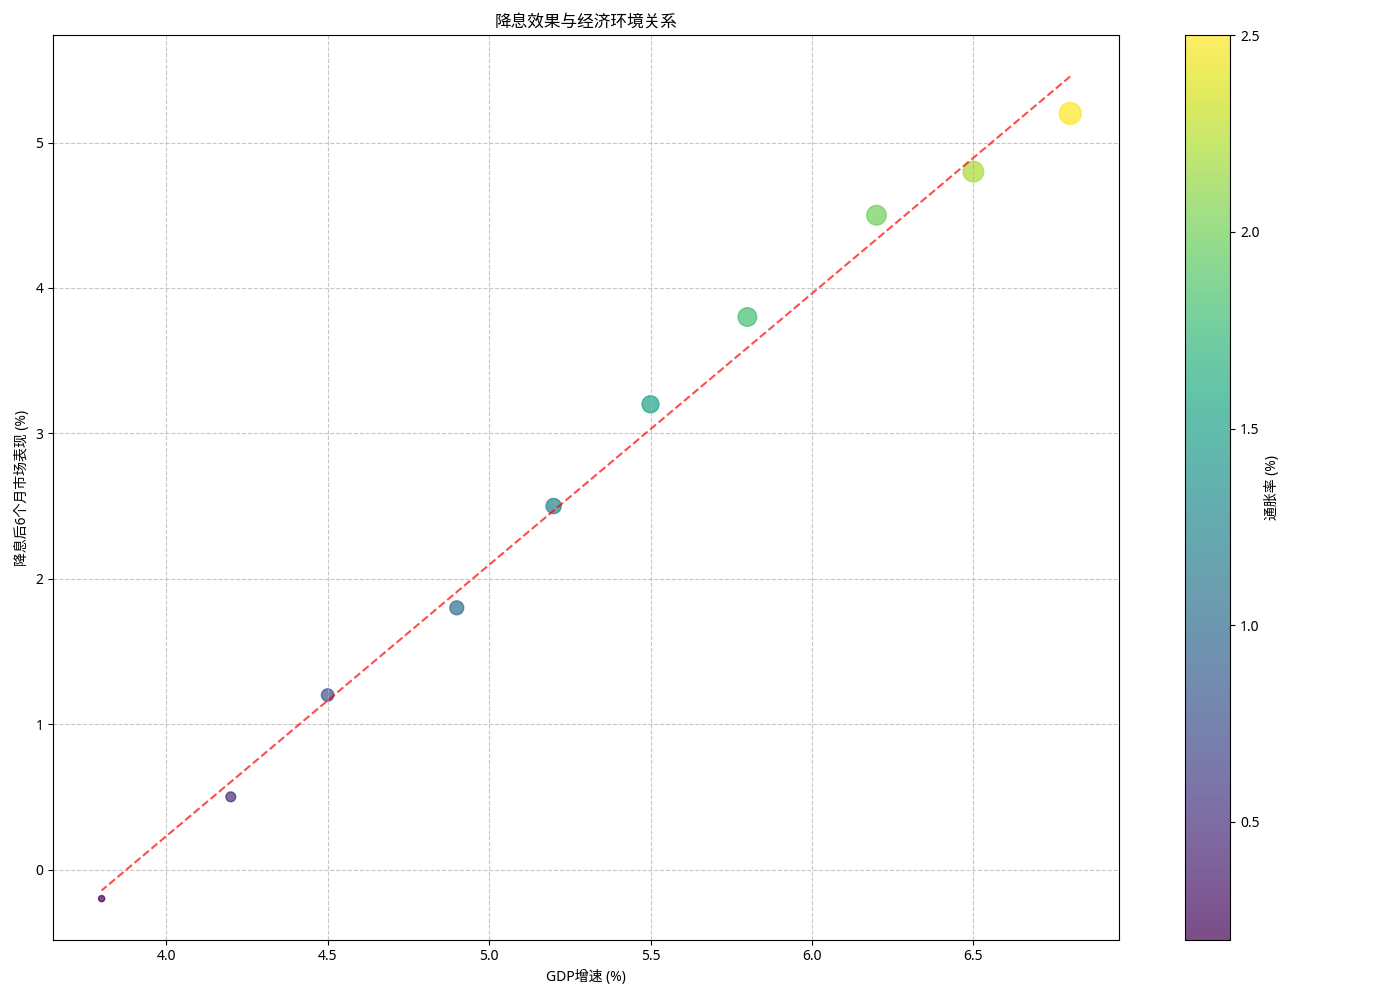Click the yellow-green point at GDP 6.5
This screenshot has height=1000, width=1400.
pos(973,171)
